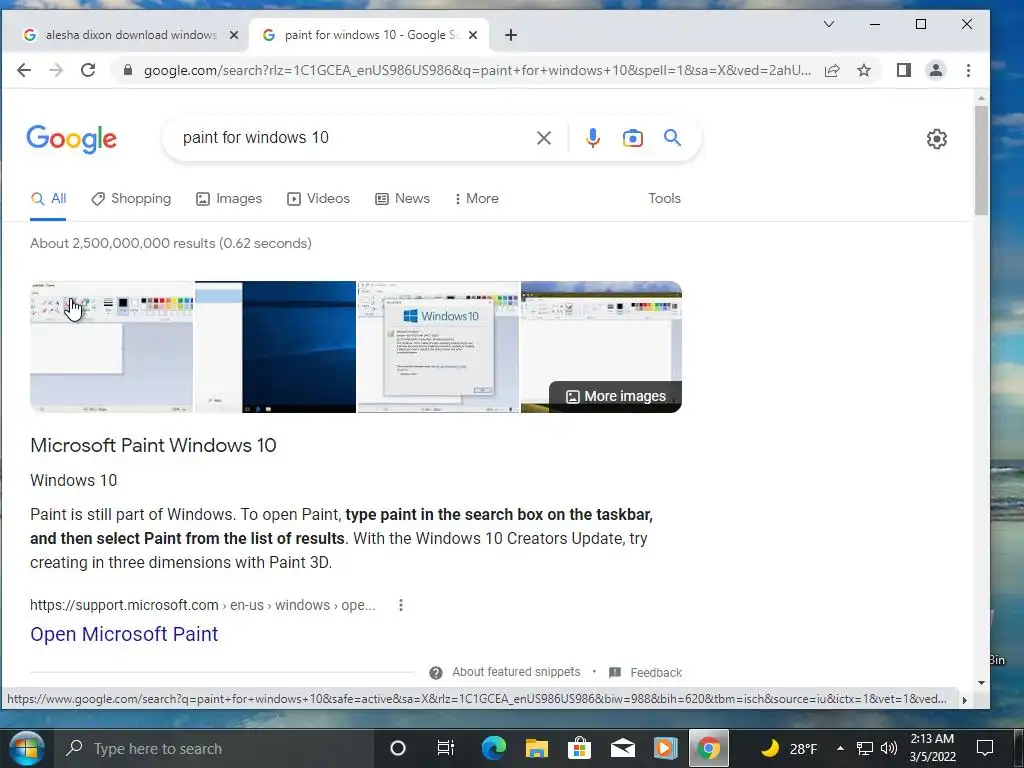Open the Chrome three-dot menu
1024x768 pixels.
click(968, 70)
